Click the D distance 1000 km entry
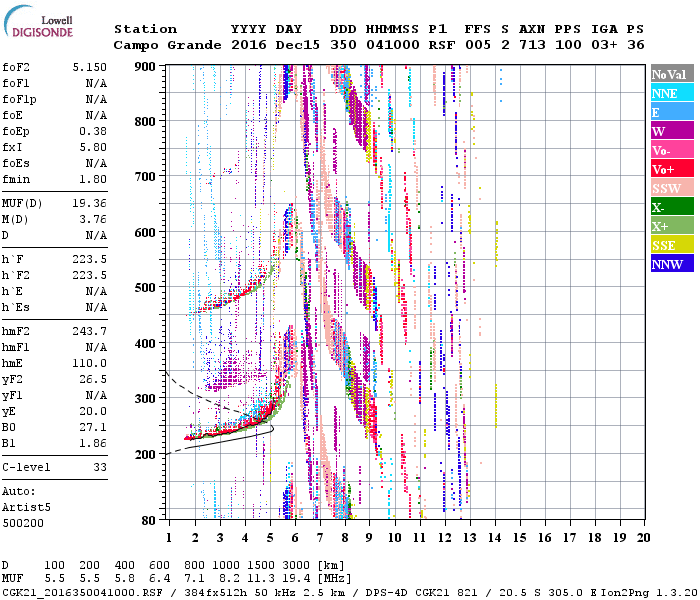 (x=226, y=566)
